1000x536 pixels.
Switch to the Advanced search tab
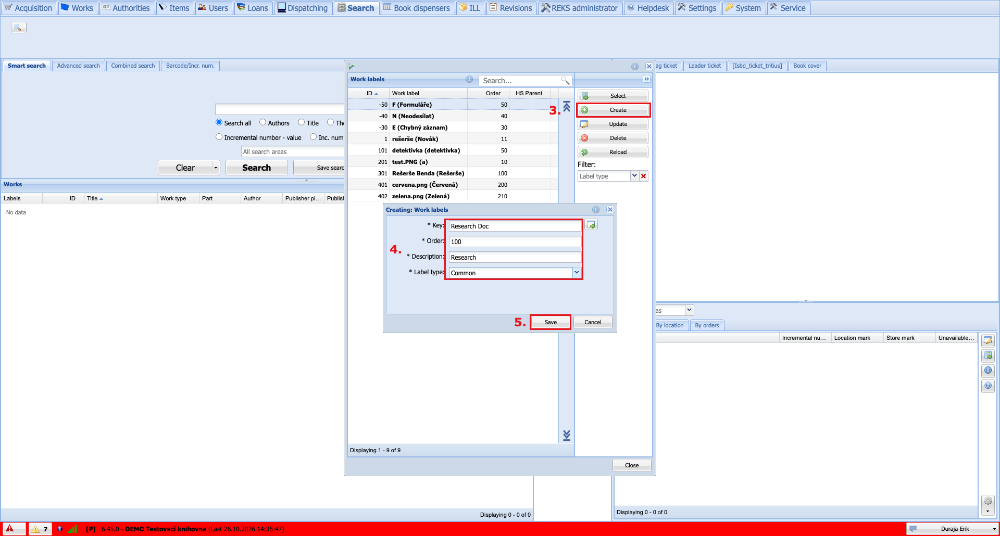click(78, 66)
